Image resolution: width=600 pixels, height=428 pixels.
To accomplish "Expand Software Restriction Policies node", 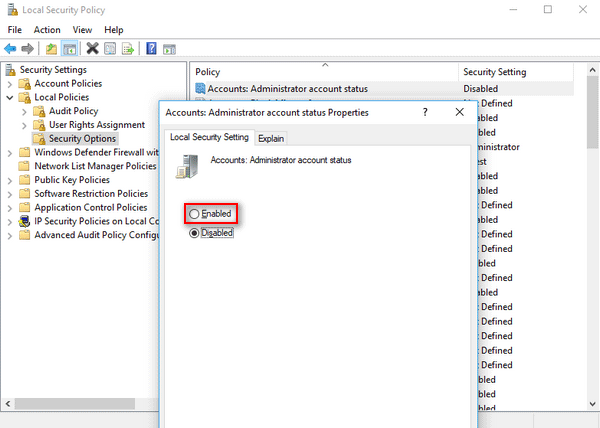I will pyautogui.click(x=10, y=194).
